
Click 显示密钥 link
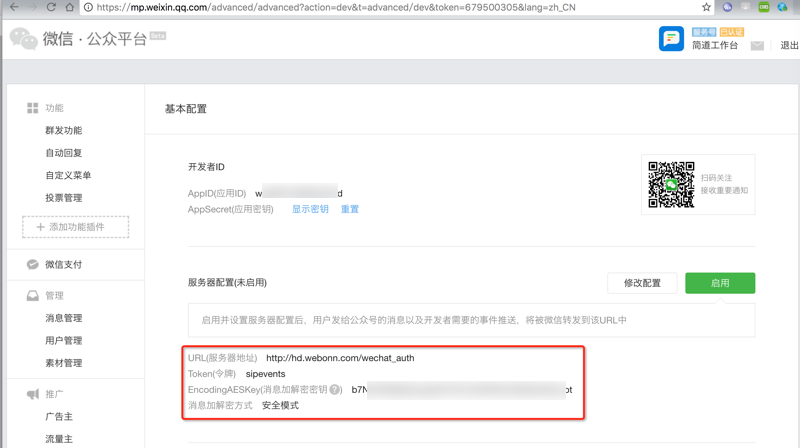310,209
